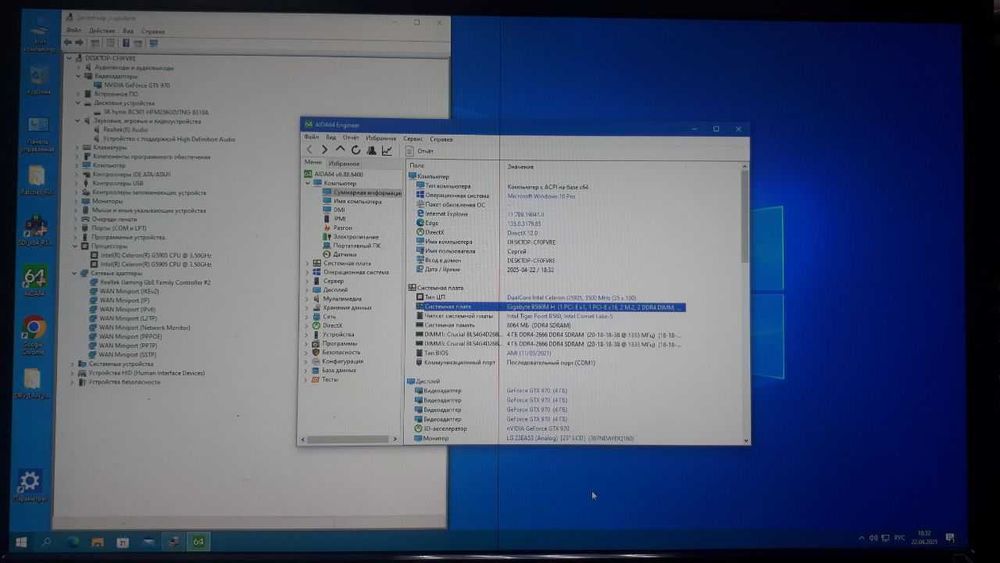Open the notification center icon in tray

[950, 537]
